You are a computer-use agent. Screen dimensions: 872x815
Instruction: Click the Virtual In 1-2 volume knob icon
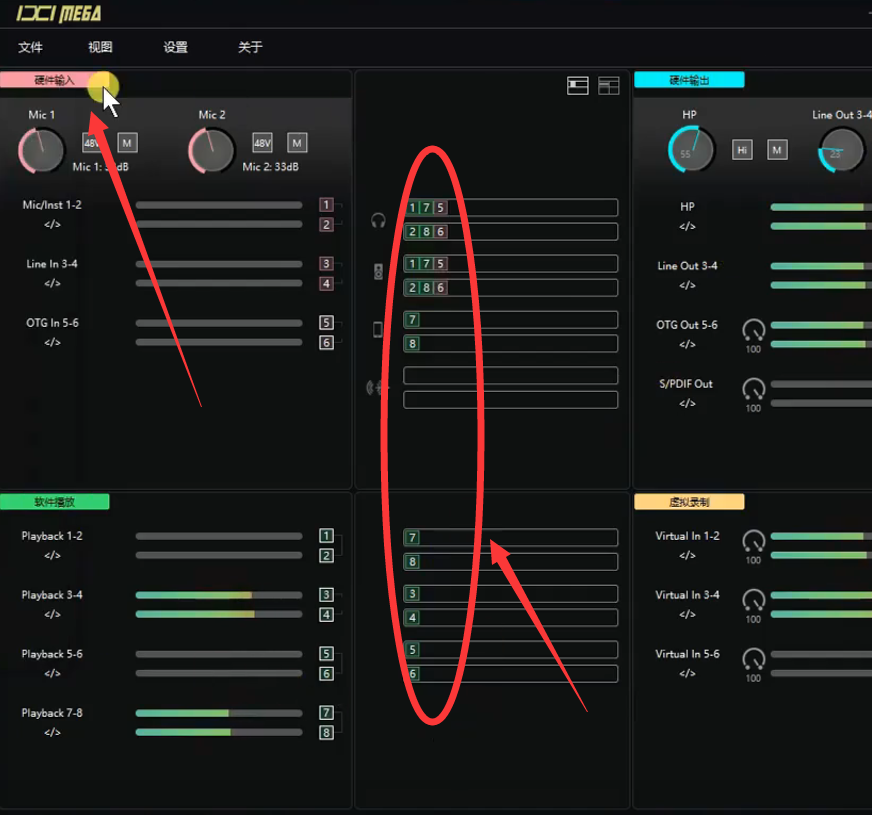tap(753, 541)
